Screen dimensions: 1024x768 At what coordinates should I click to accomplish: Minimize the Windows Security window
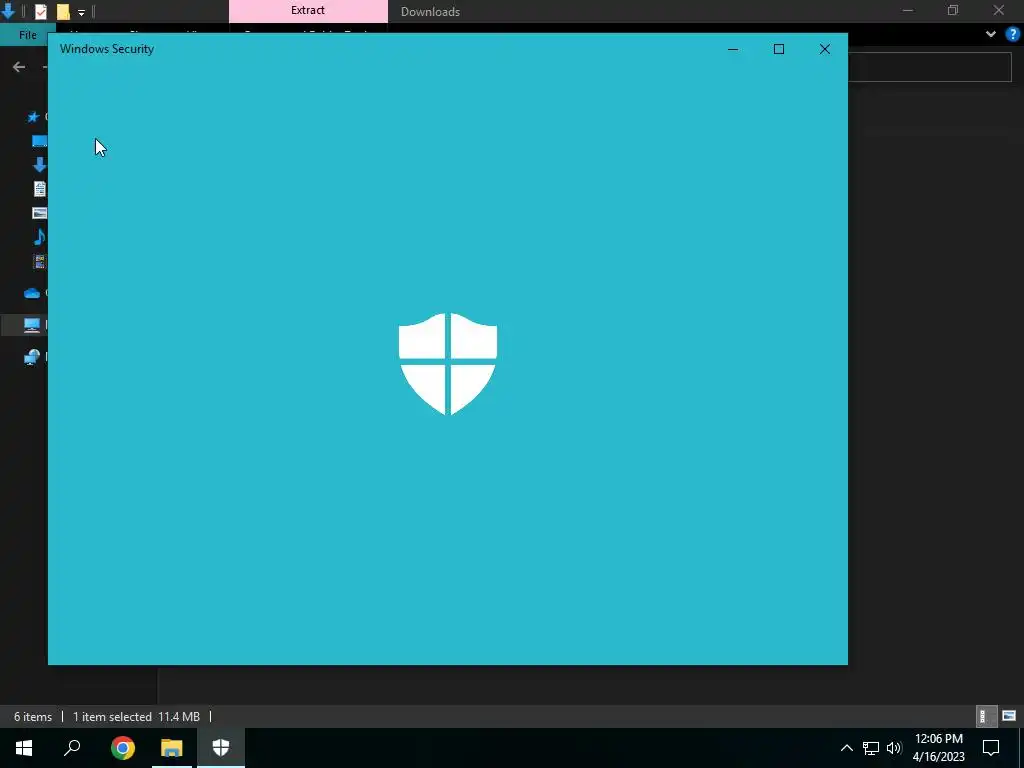tap(733, 49)
